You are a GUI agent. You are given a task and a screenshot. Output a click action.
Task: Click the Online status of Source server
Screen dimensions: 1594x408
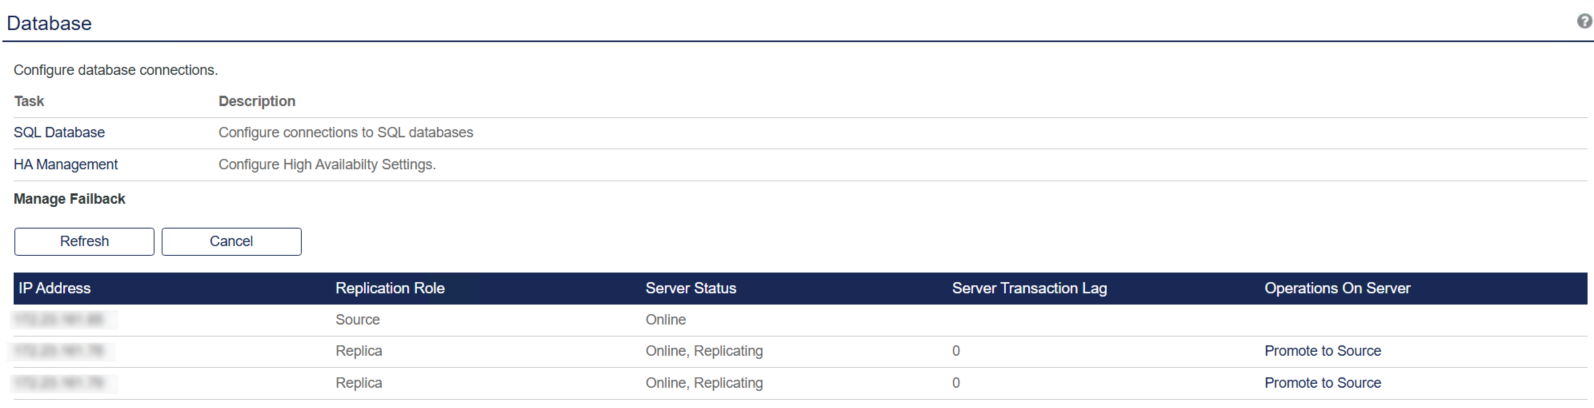pos(665,320)
